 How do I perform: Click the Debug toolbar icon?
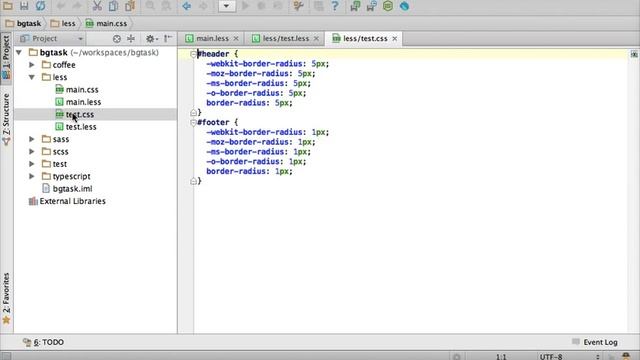(261, 6)
